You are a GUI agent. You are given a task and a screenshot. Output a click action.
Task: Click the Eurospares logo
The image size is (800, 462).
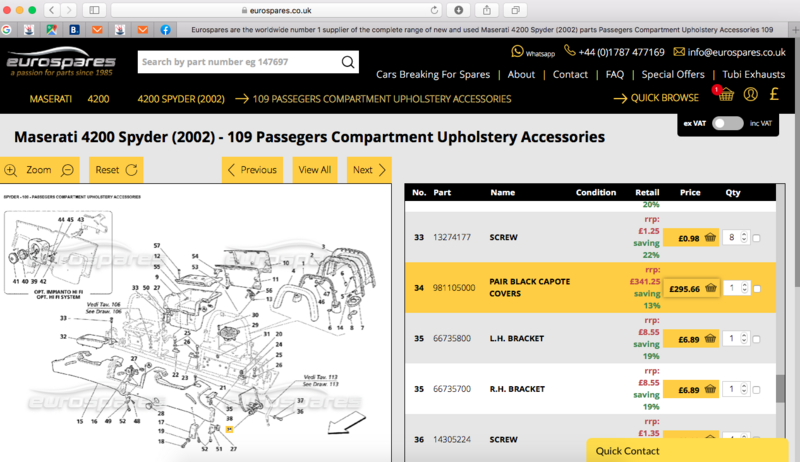pos(61,62)
